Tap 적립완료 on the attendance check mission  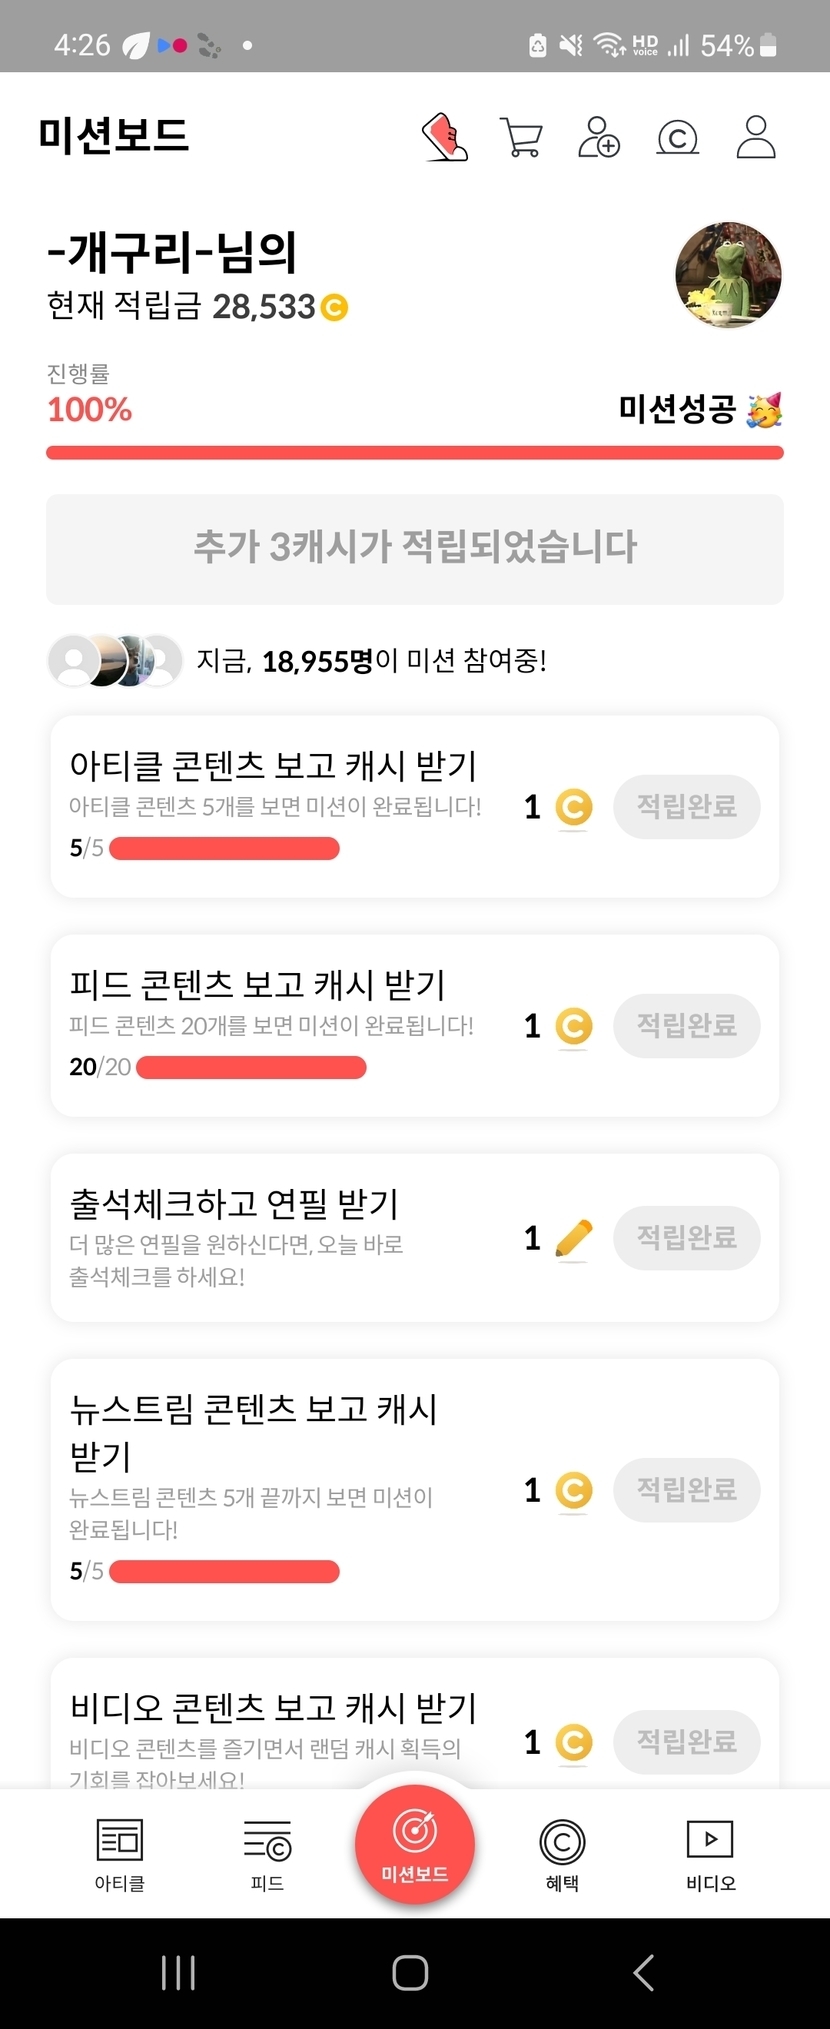[687, 1238]
